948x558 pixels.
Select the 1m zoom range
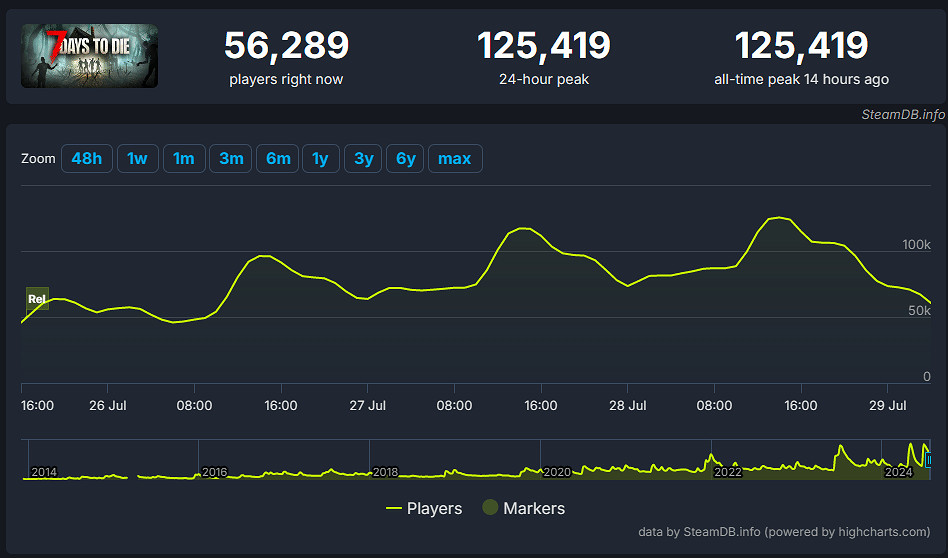click(184, 159)
